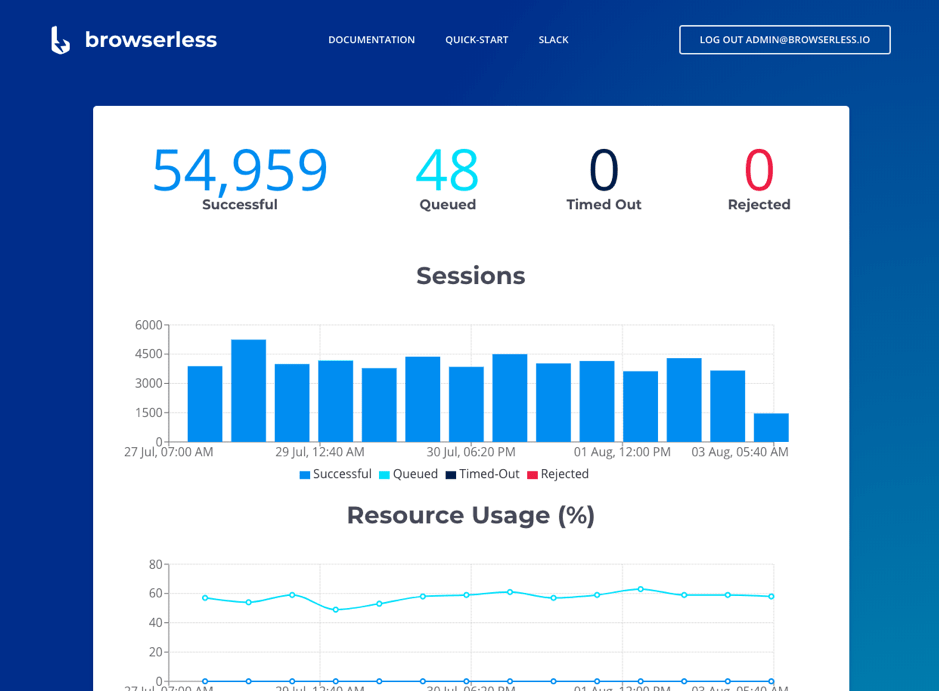
Task: Click the '03 Aug, 05:40 AM' Sessions axis label
Action: point(740,452)
